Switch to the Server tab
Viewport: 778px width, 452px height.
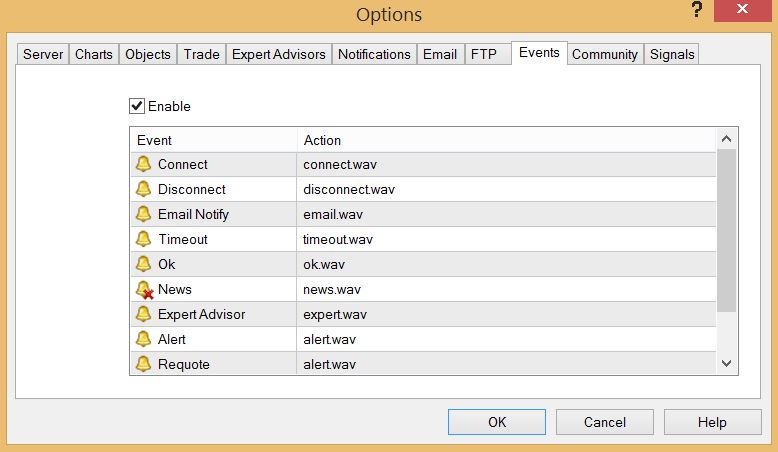click(x=43, y=54)
